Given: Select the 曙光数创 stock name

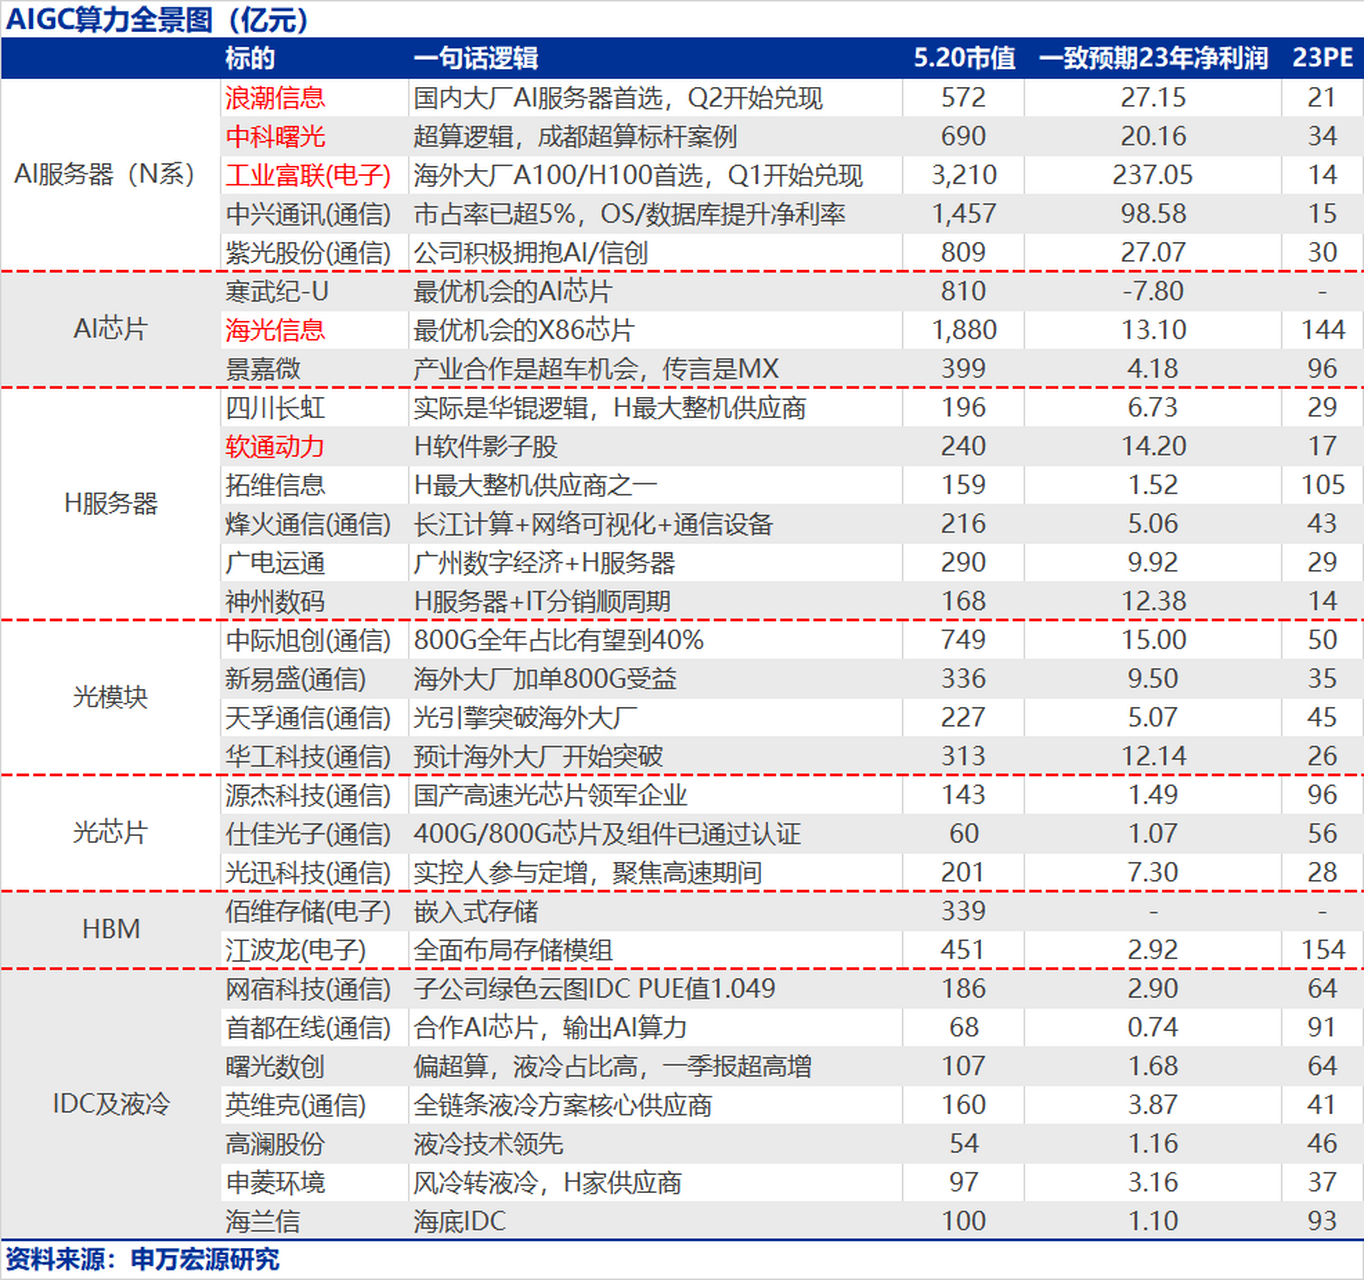Looking at the screenshot, I should 275,1067.
